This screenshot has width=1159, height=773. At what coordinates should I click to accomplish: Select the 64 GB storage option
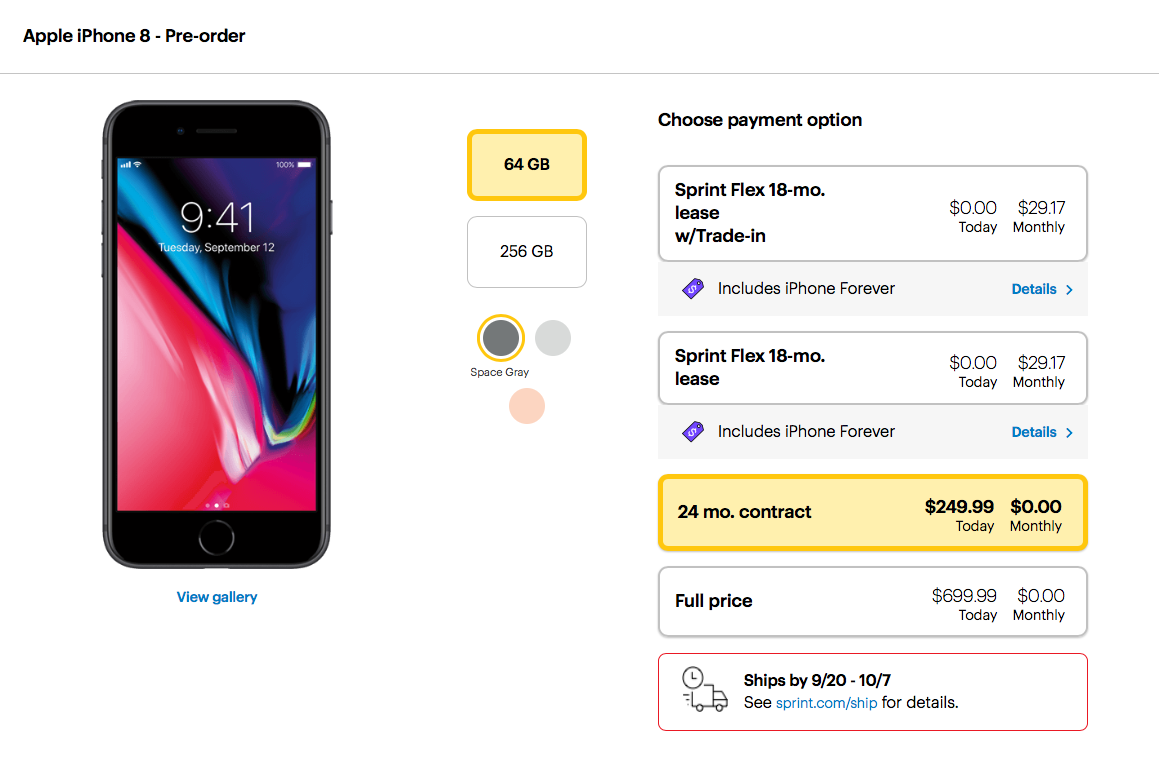(526, 165)
